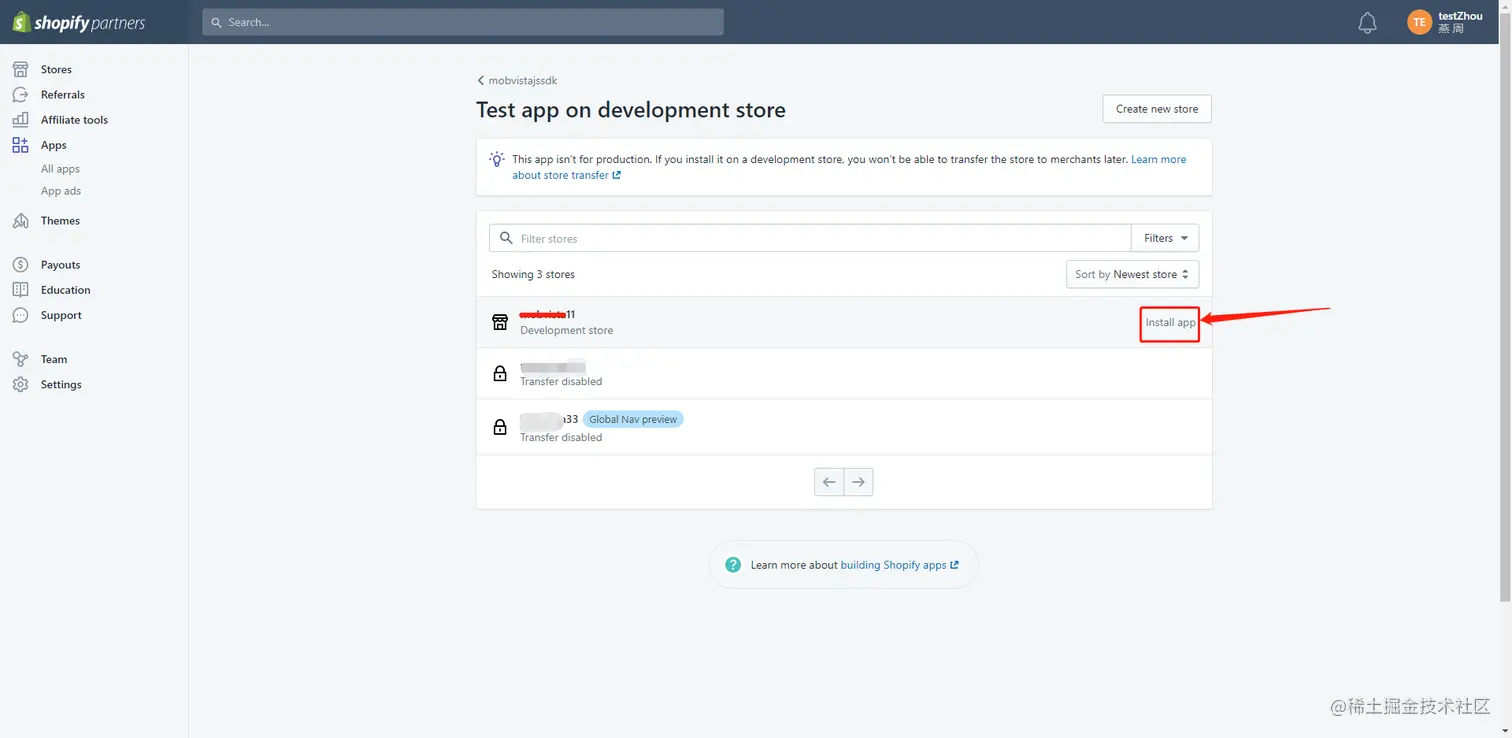Image resolution: width=1512 pixels, height=738 pixels.
Task: Click the Development store row label
Action: click(x=567, y=330)
